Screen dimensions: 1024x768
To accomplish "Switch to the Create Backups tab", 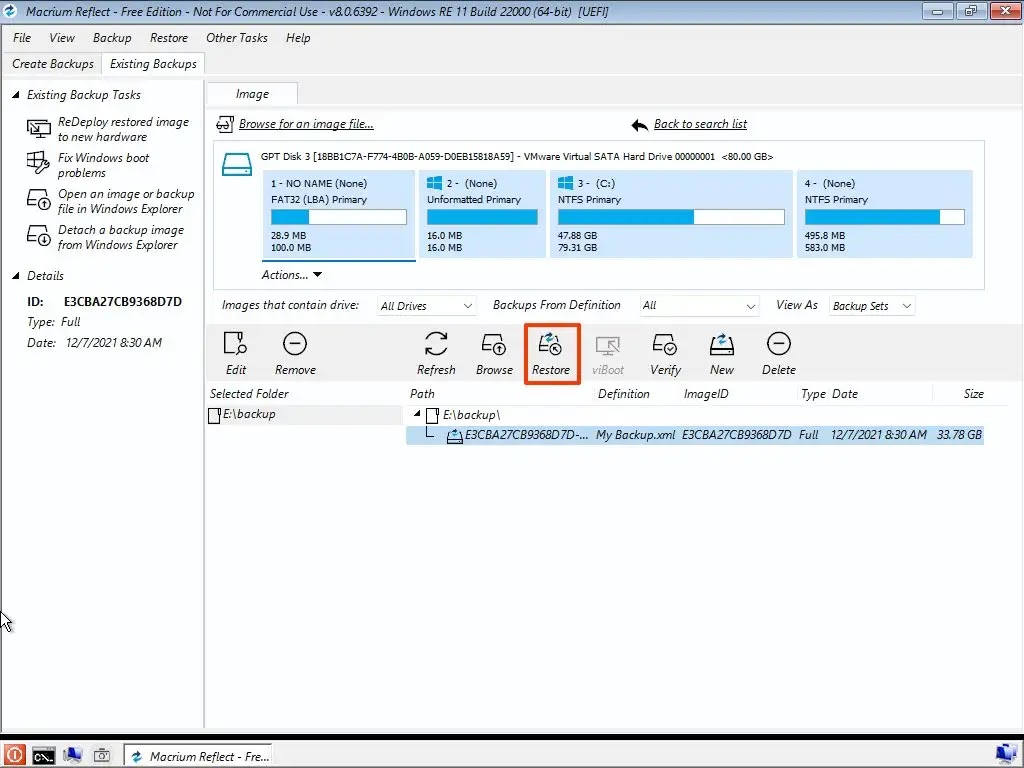I will pyautogui.click(x=52, y=64).
